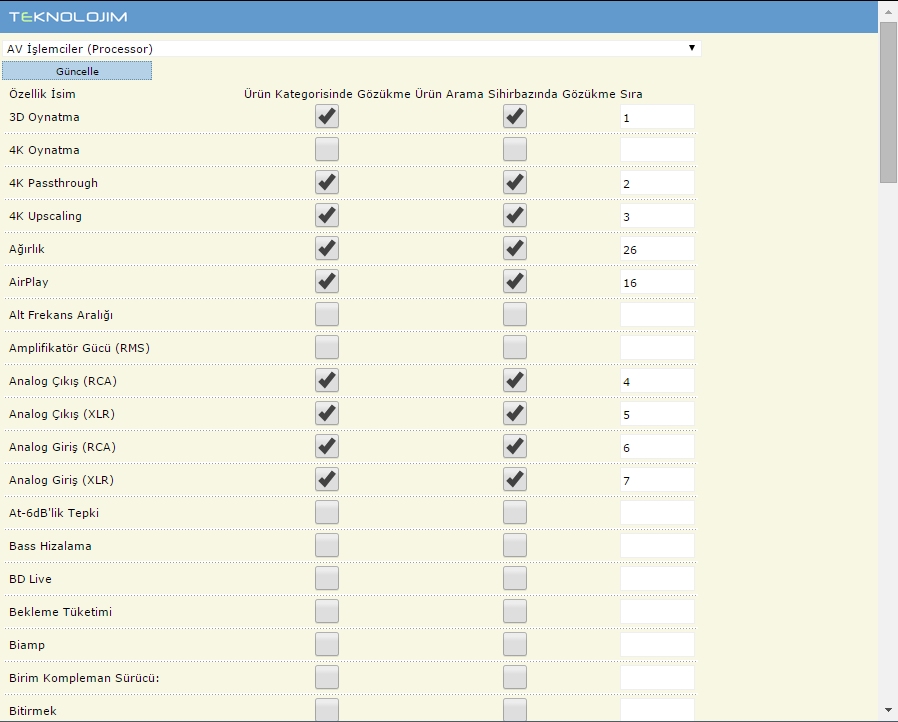Check category checkbox for Bass Hizalama
The height and width of the screenshot is (722, 898).
point(326,545)
